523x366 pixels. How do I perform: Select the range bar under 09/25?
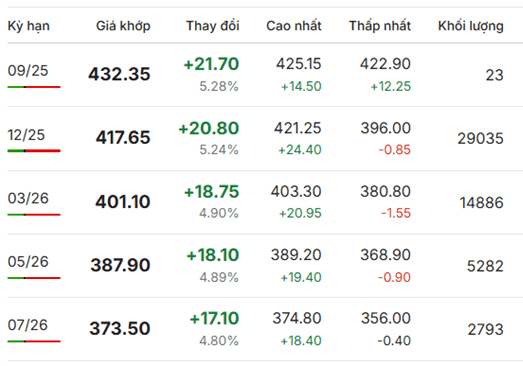(x=34, y=87)
